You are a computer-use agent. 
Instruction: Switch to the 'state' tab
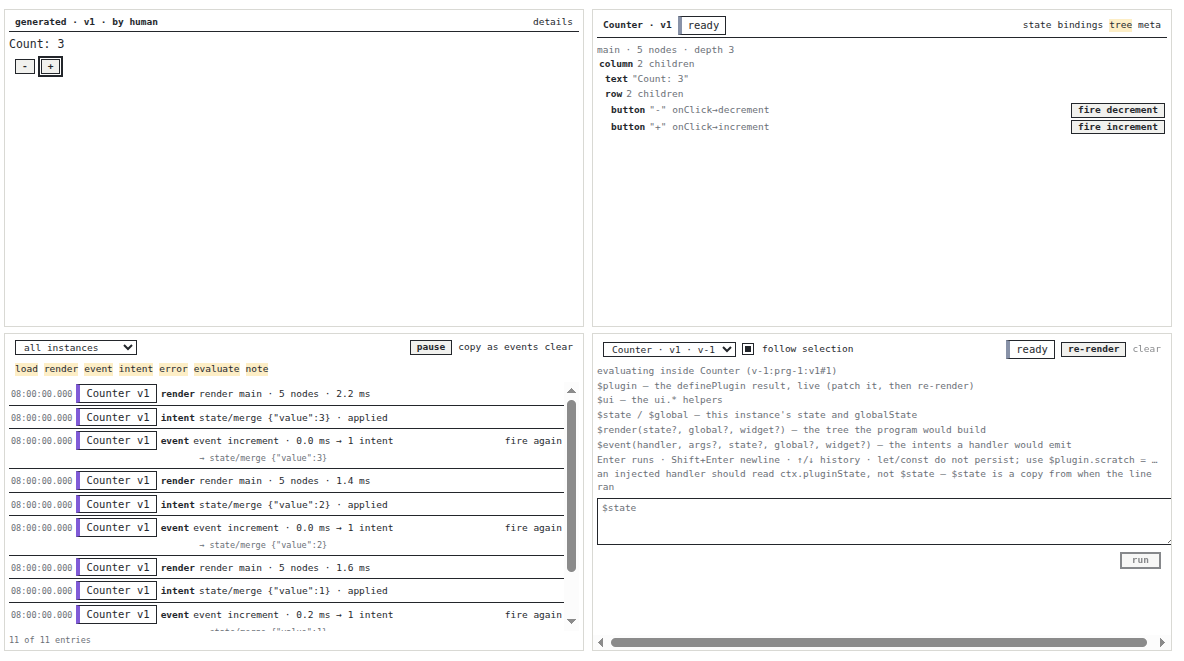coord(1037,25)
